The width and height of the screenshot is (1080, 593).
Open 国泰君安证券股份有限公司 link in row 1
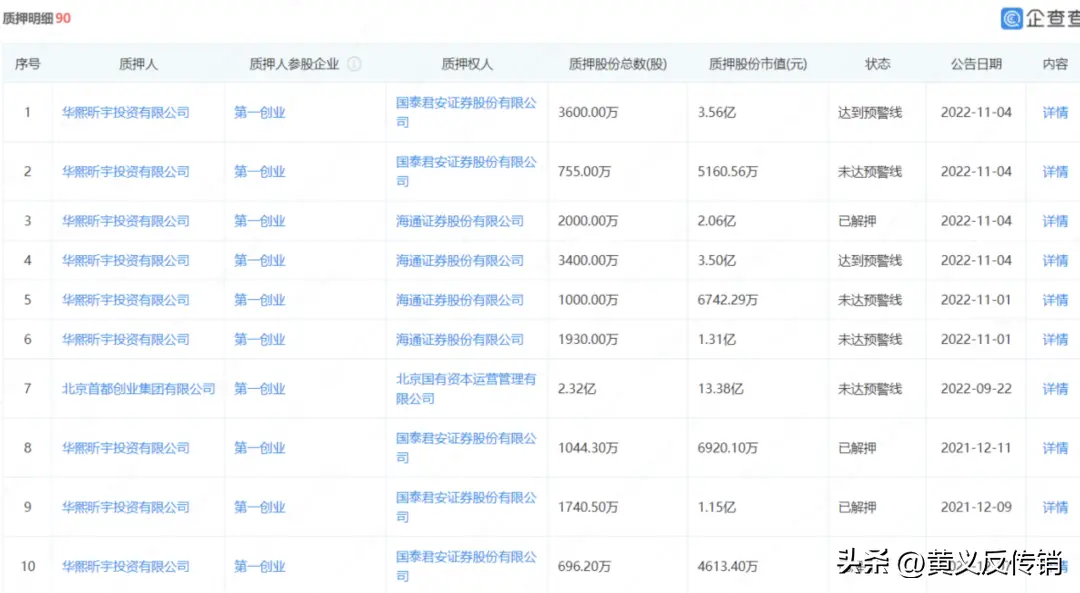pyautogui.click(x=466, y=112)
